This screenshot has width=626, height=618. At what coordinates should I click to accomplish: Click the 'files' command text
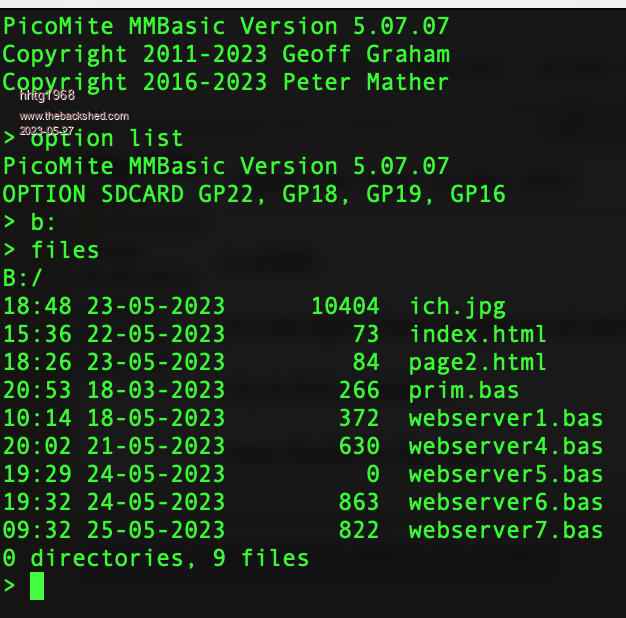click(65, 250)
